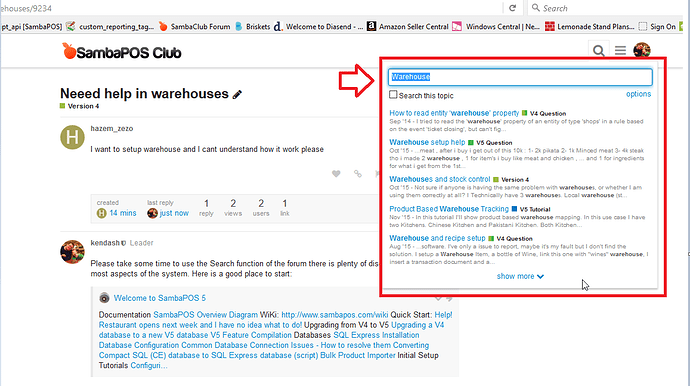The height and width of the screenshot is (386, 690).
Task: Expand results with show more
Action: [520, 276]
